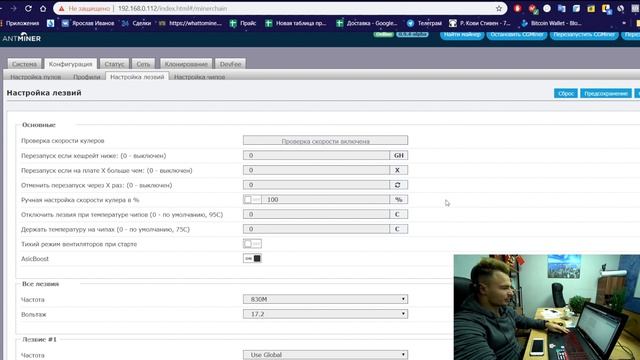
Task: Open the 'Р. Кови Стивен' bookmark
Action: point(480,23)
